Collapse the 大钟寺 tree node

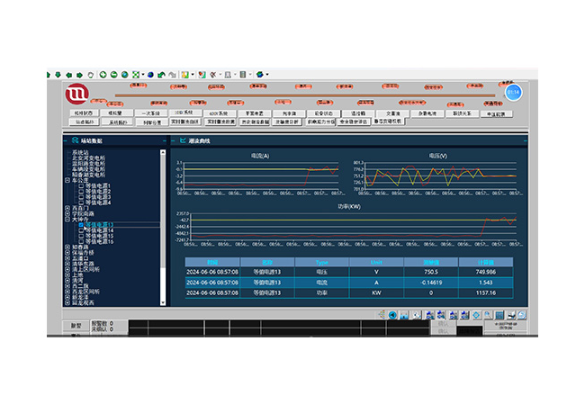click(x=67, y=219)
